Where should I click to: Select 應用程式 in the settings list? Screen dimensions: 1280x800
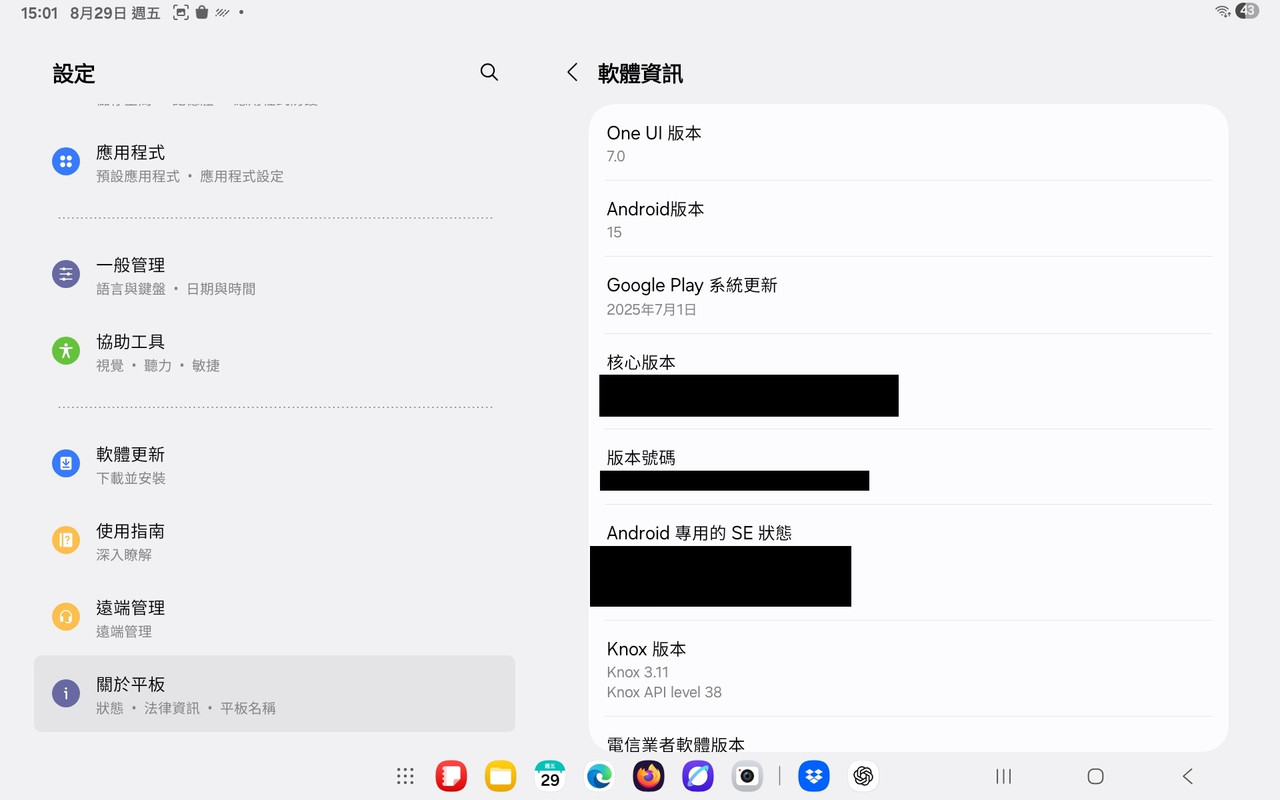tap(274, 163)
